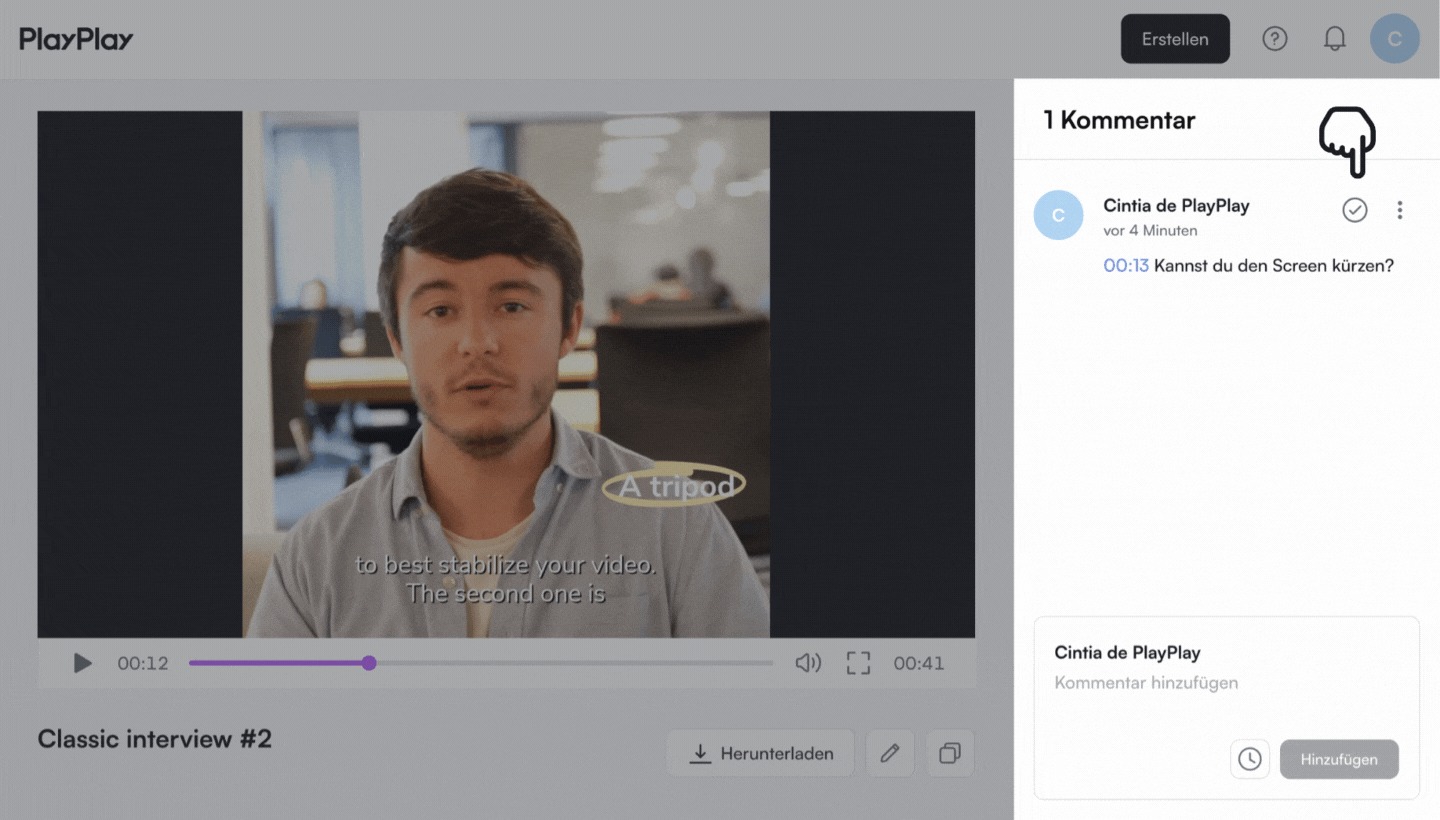The height and width of the screenshot is (820, 1440).
Task: Click the Cintia de PlayPlay commenter name
Action: [x=1176, y=205]
